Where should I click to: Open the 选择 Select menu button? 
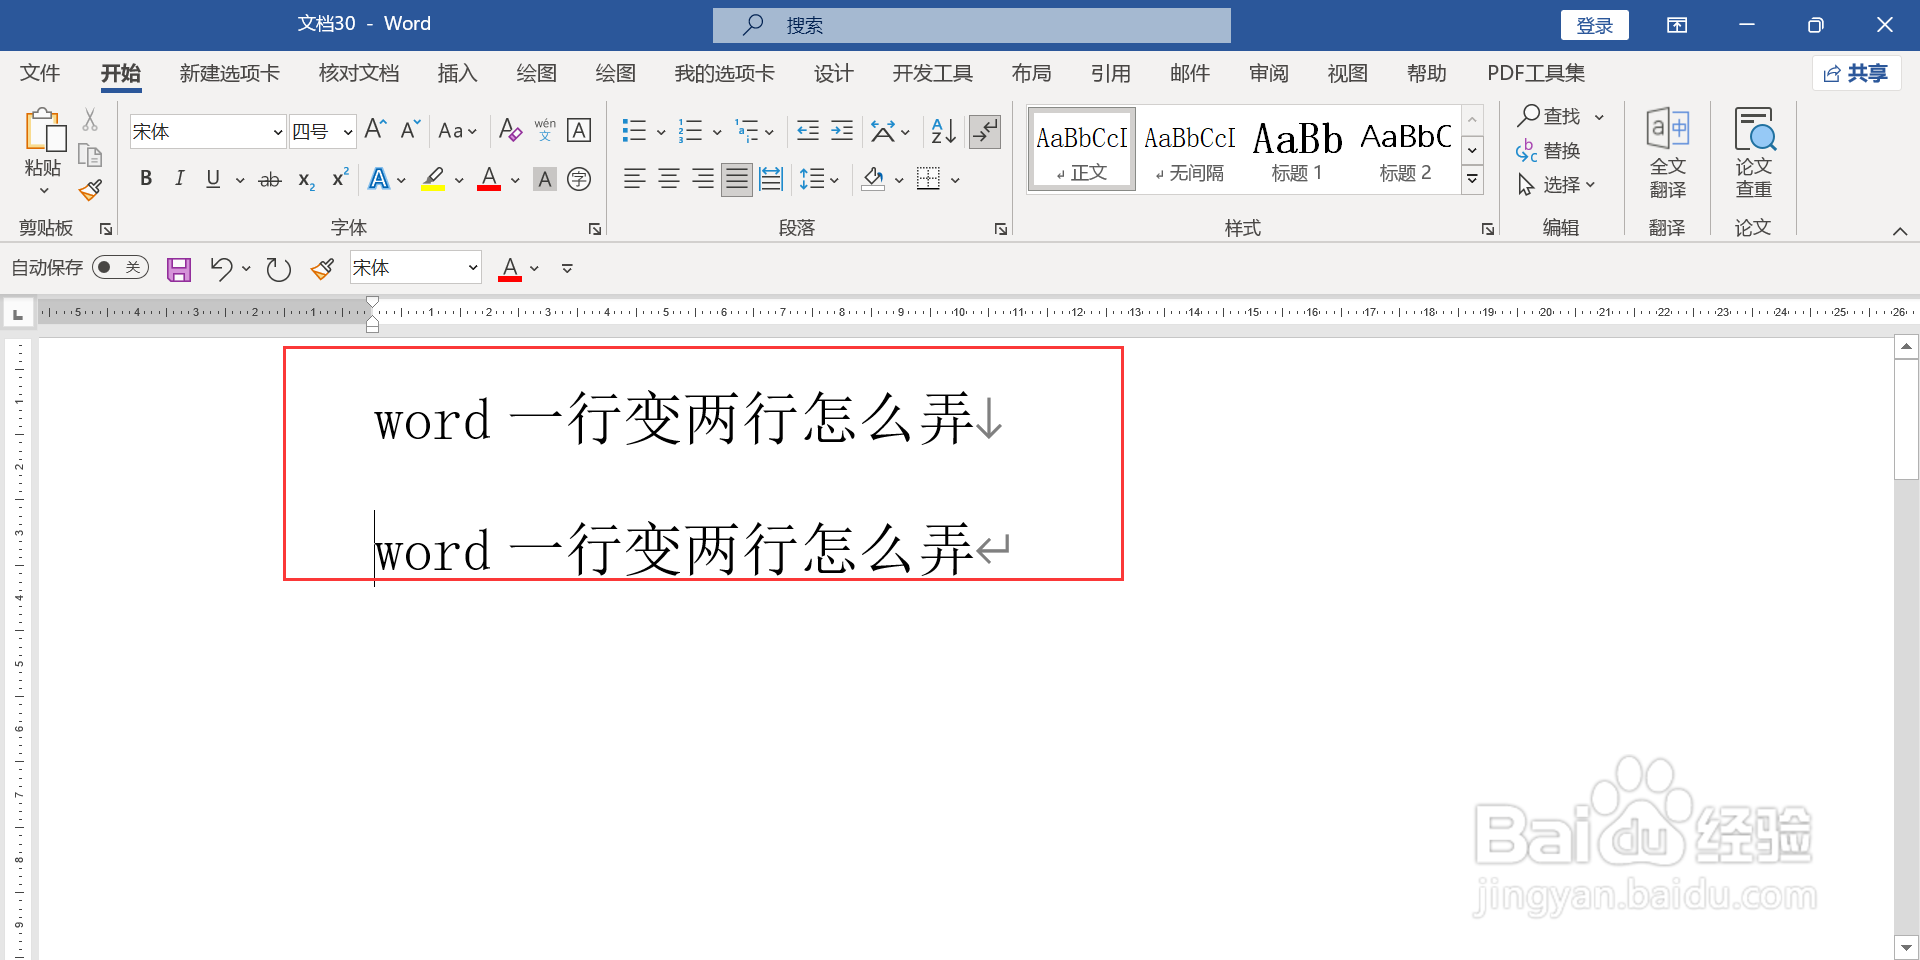point(1556,185)
